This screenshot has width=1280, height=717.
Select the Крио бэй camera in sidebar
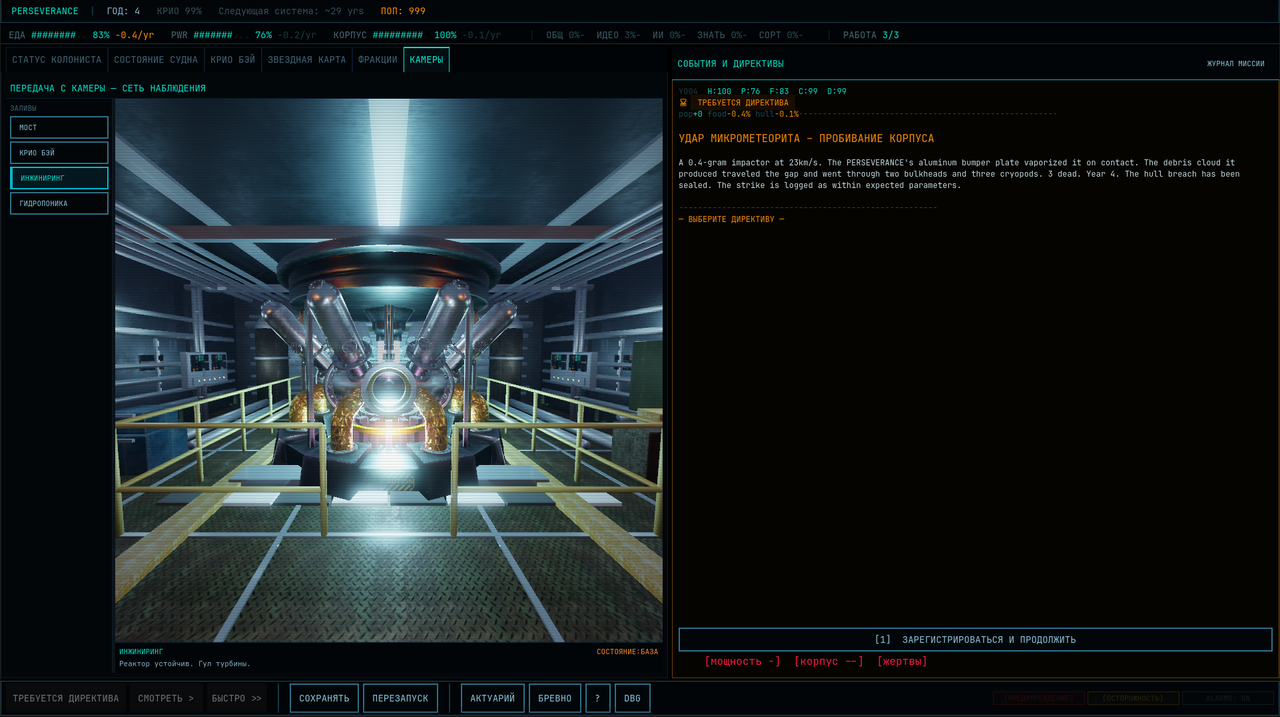[x=59, y=153]
